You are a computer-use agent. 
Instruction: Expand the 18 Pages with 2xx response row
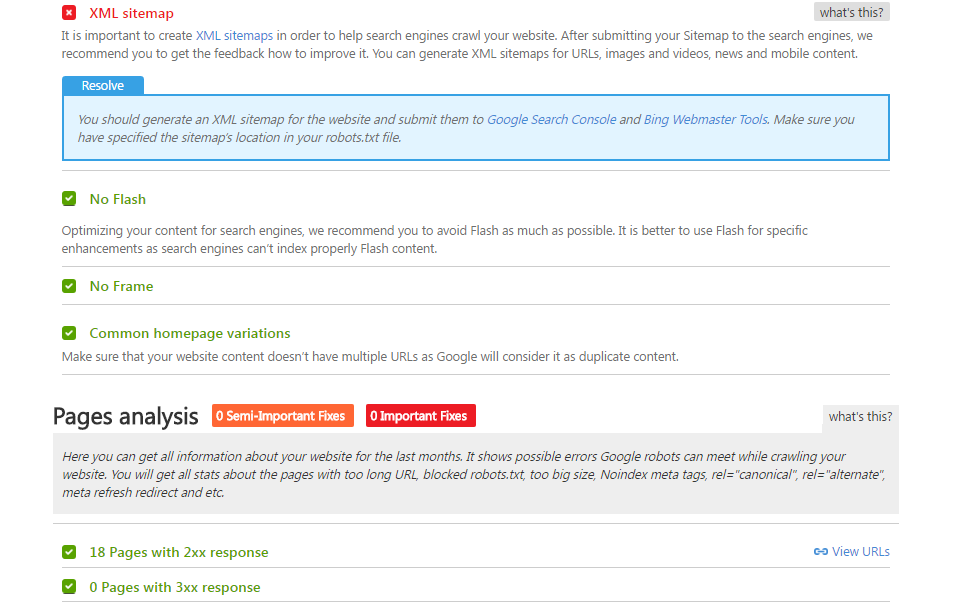[x=179, y=552]
